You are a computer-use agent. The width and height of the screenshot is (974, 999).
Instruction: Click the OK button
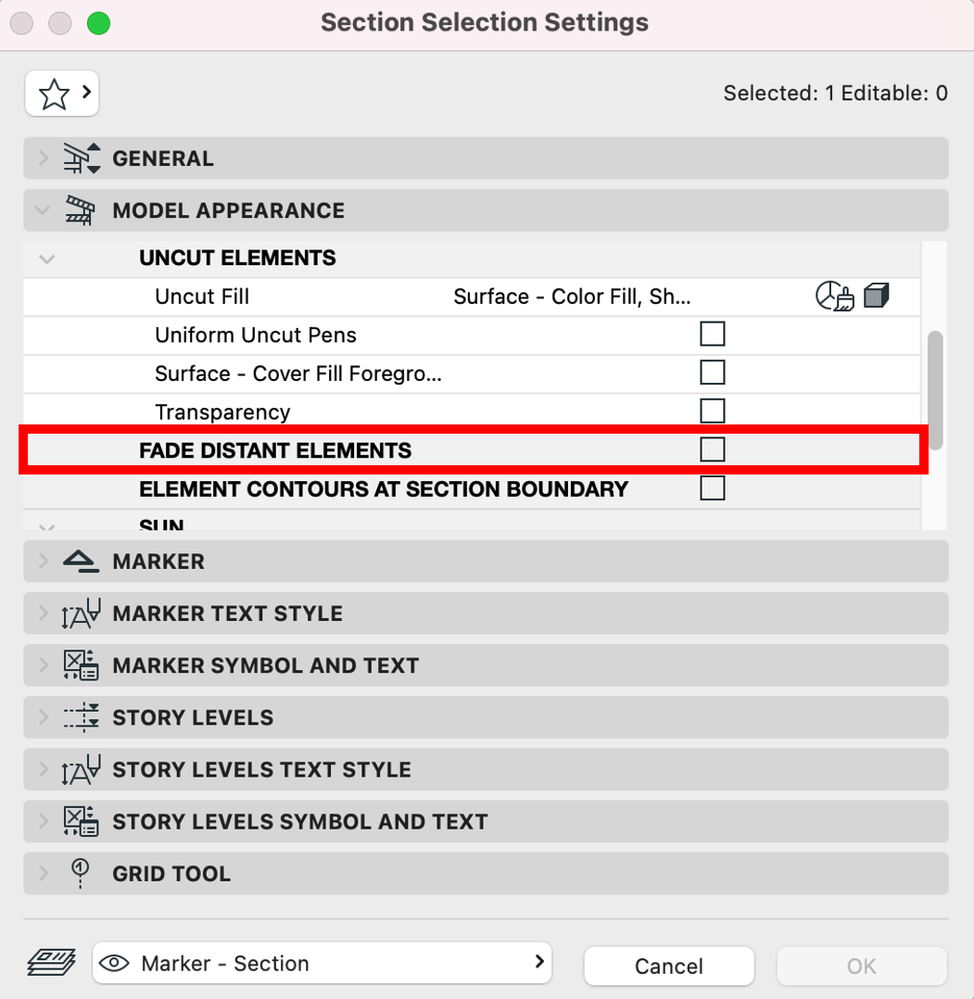(x=861, y=966)
